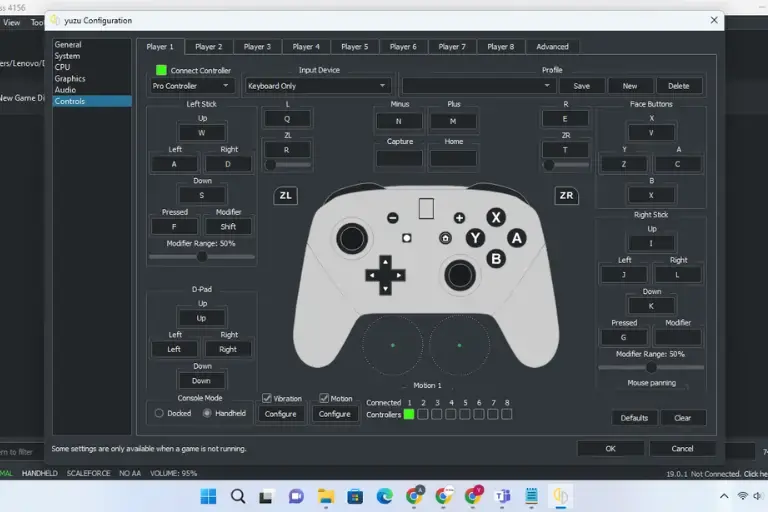Show hidden tray icons chevron
The width and height of the screenshot is (768, 512).
click(724, 496)
